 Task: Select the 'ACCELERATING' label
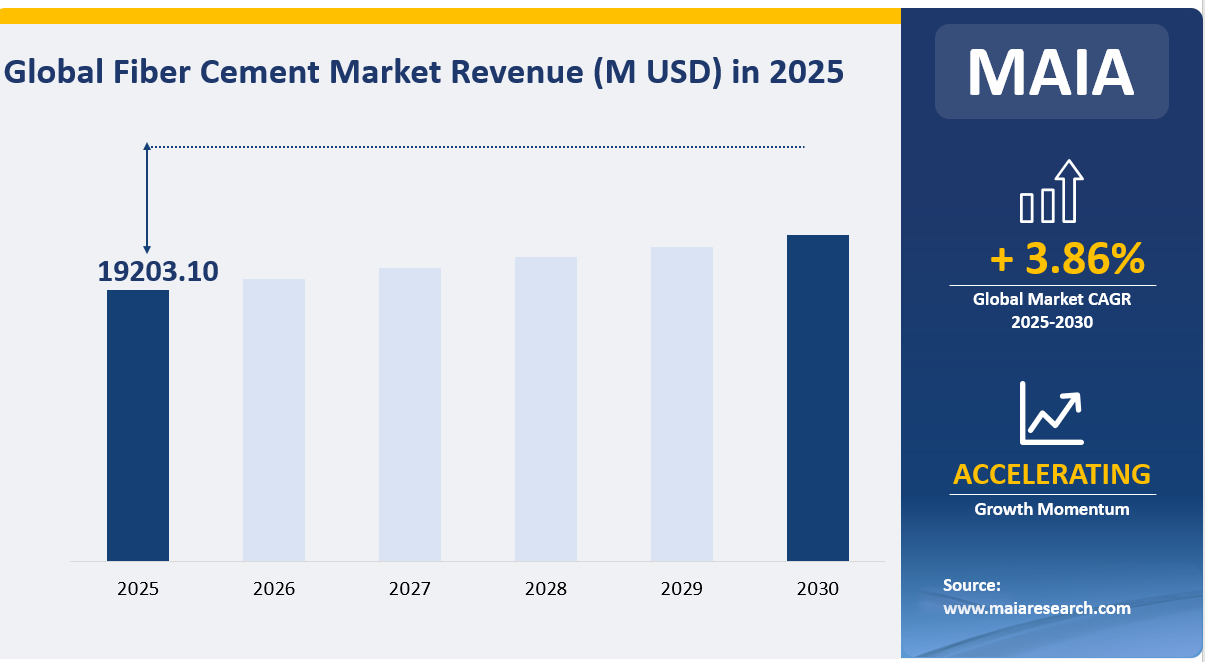coord(1050,474)
